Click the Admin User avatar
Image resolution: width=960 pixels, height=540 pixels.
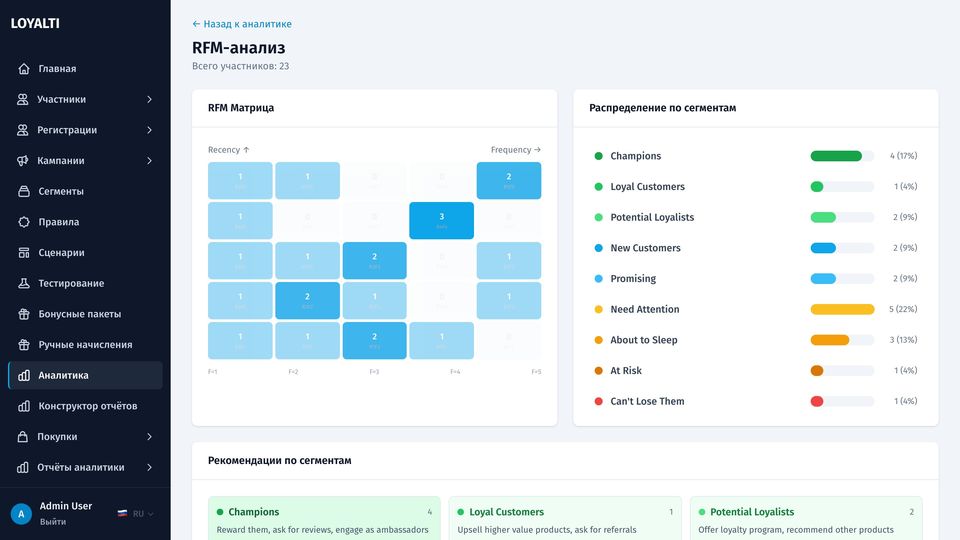21,514
